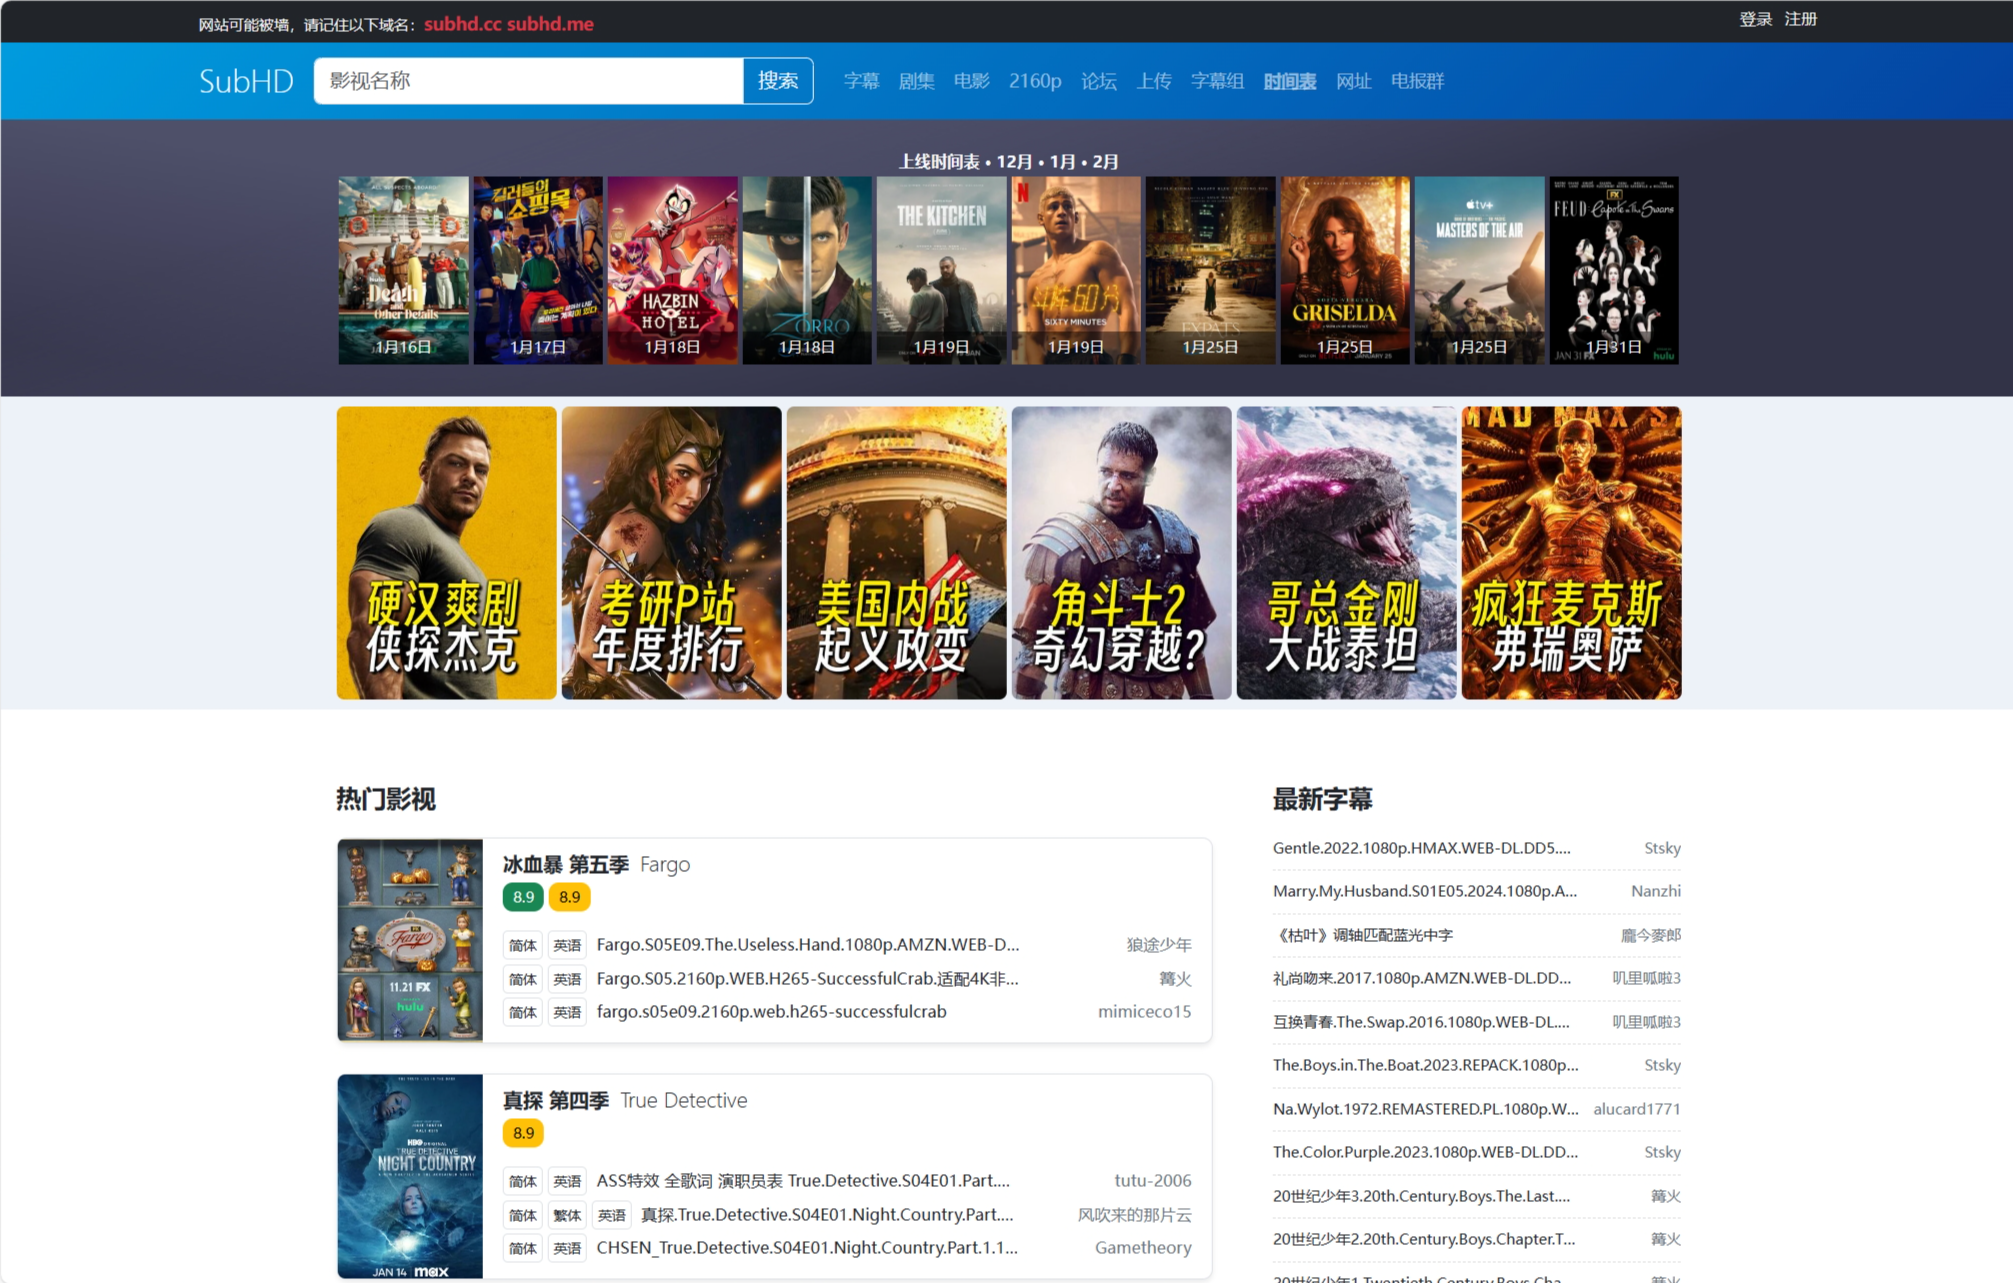The image size is (2013, 1283).
Task: Click the SubHD site logo
Action: [x=246, y=81]
